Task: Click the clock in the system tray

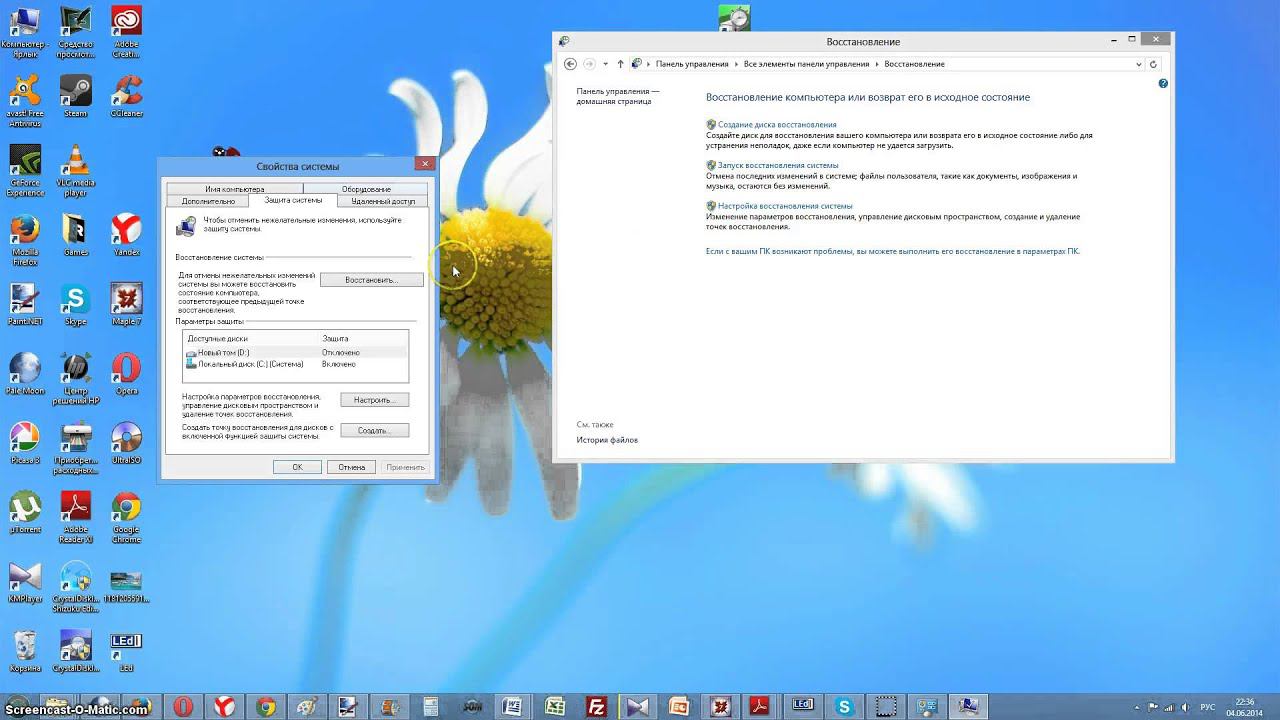Action: (x=1244, y=706)
